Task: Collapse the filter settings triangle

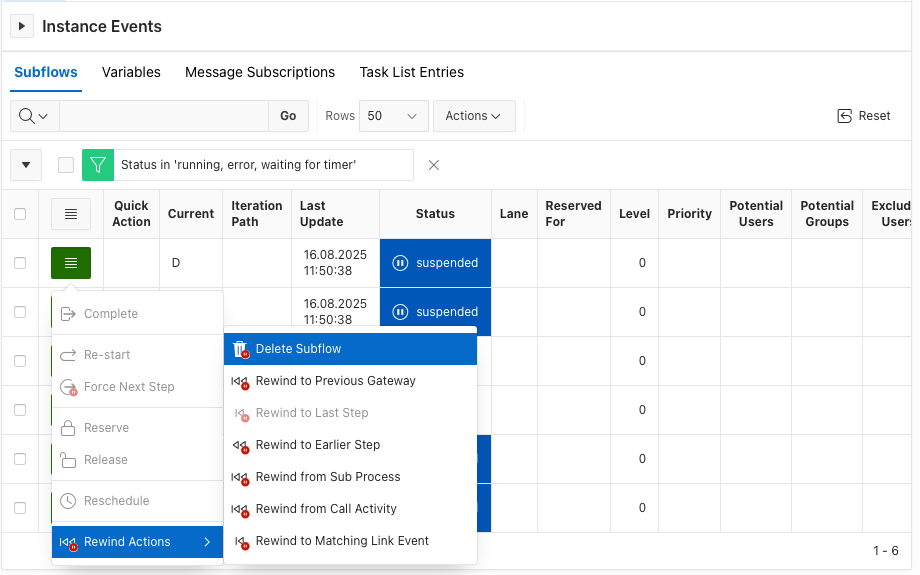Action: [x=26, y=165]
